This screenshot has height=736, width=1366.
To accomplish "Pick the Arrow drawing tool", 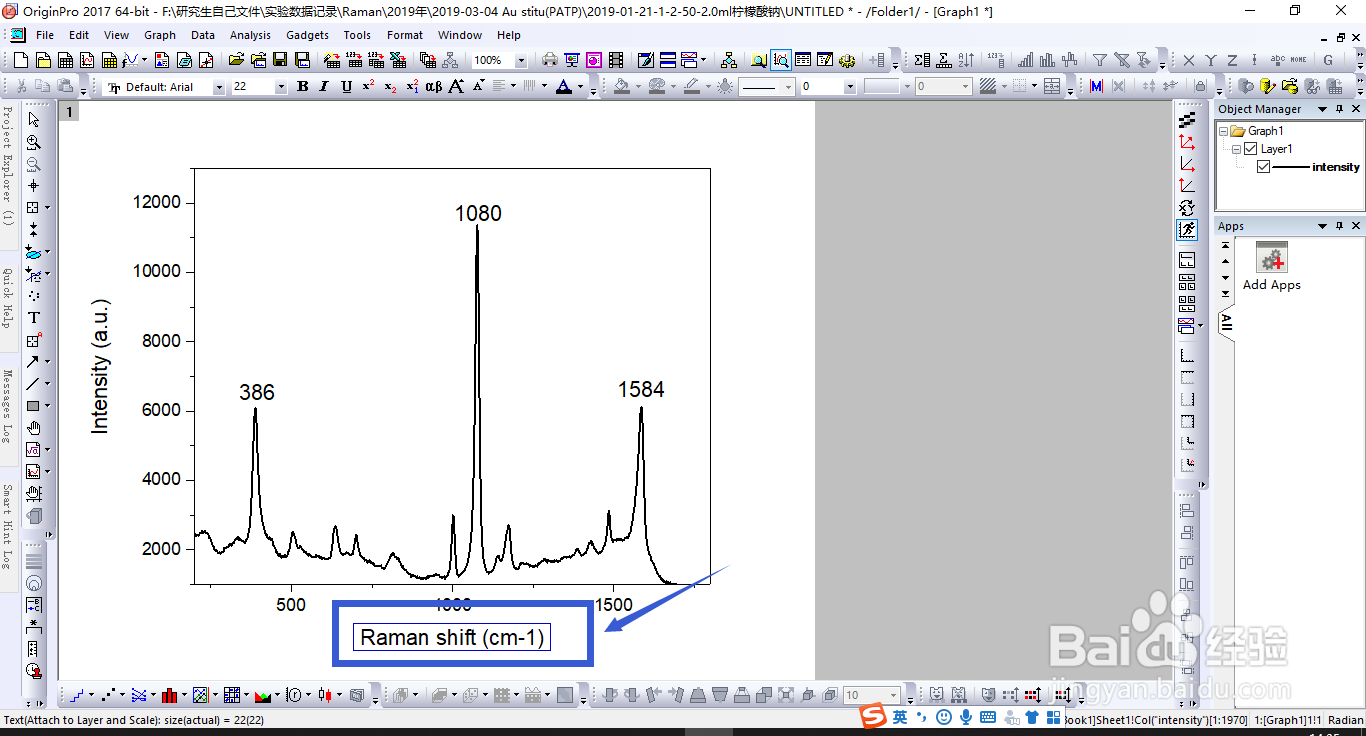I will pyautogui.click(x=33, y=362).
